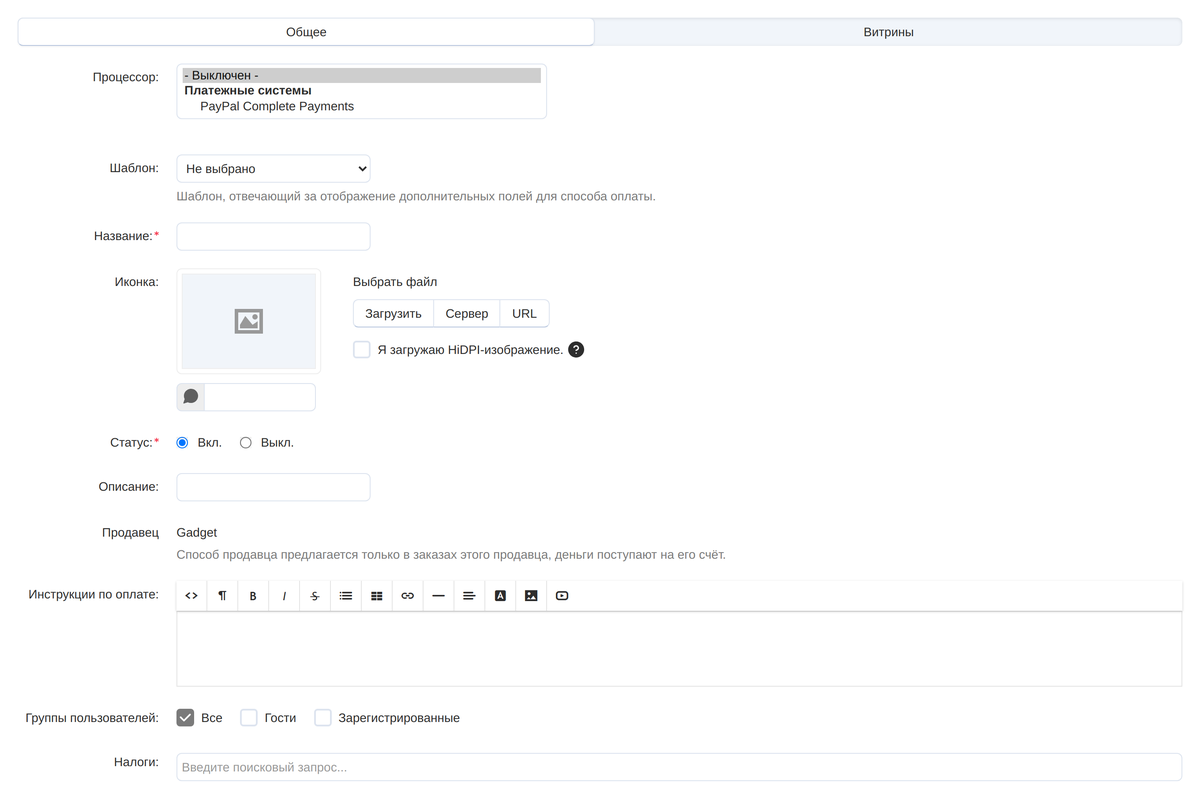The width and height of the screenshot is (1200, 786).
Task: Enable the HiDPI-изображение checkbox
Action: pos(362,350)
